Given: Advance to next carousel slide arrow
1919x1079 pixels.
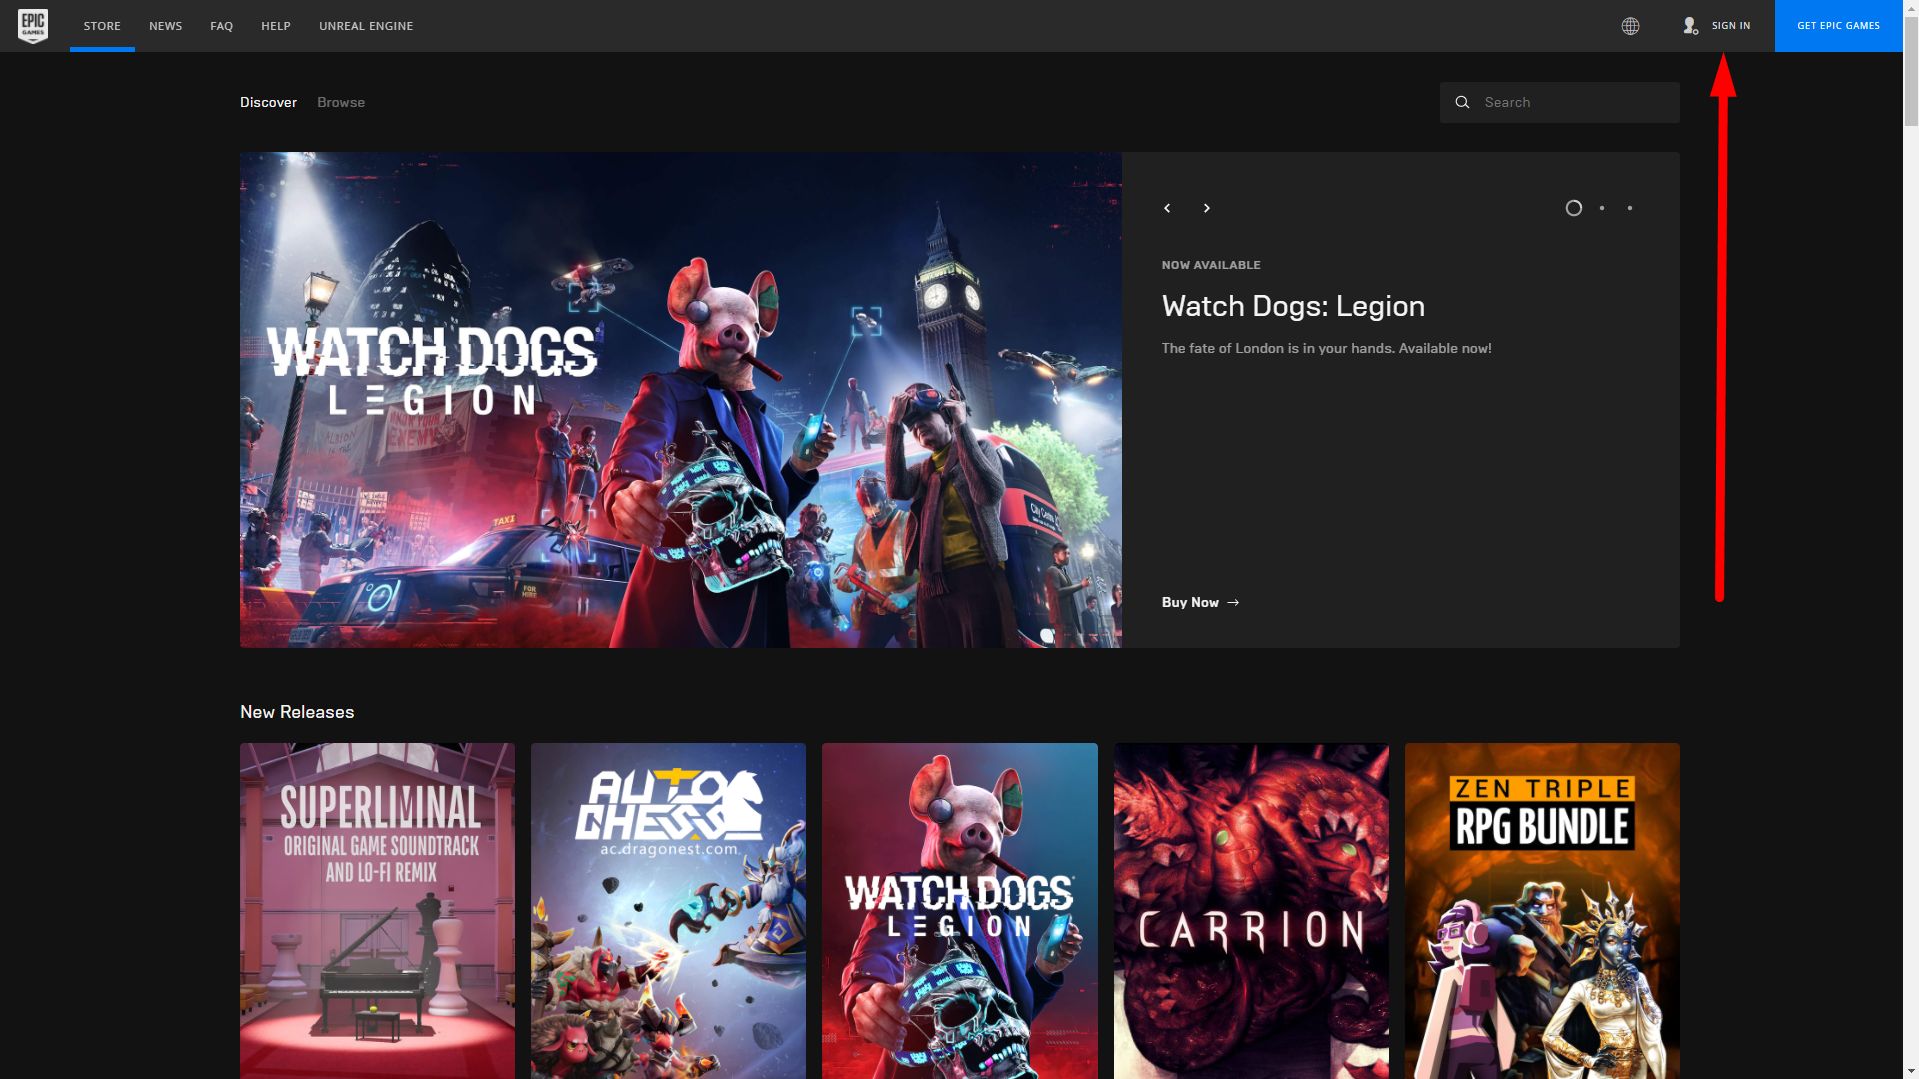Looking at the screenshot, I should [x=1207, y=208].
